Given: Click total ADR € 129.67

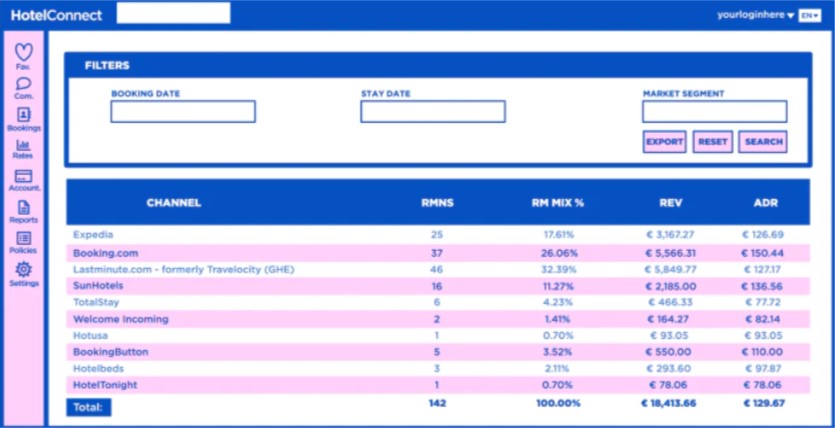Looking at the screenshot, I should tap(764, 404).
